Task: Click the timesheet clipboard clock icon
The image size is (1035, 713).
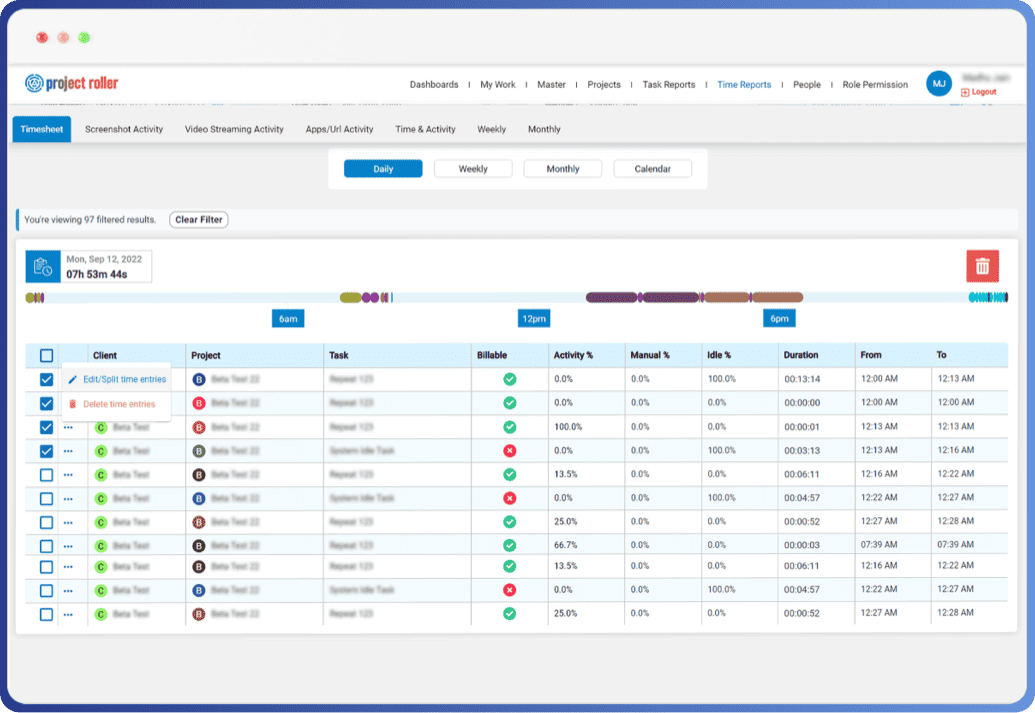Action: coord(43,267)
